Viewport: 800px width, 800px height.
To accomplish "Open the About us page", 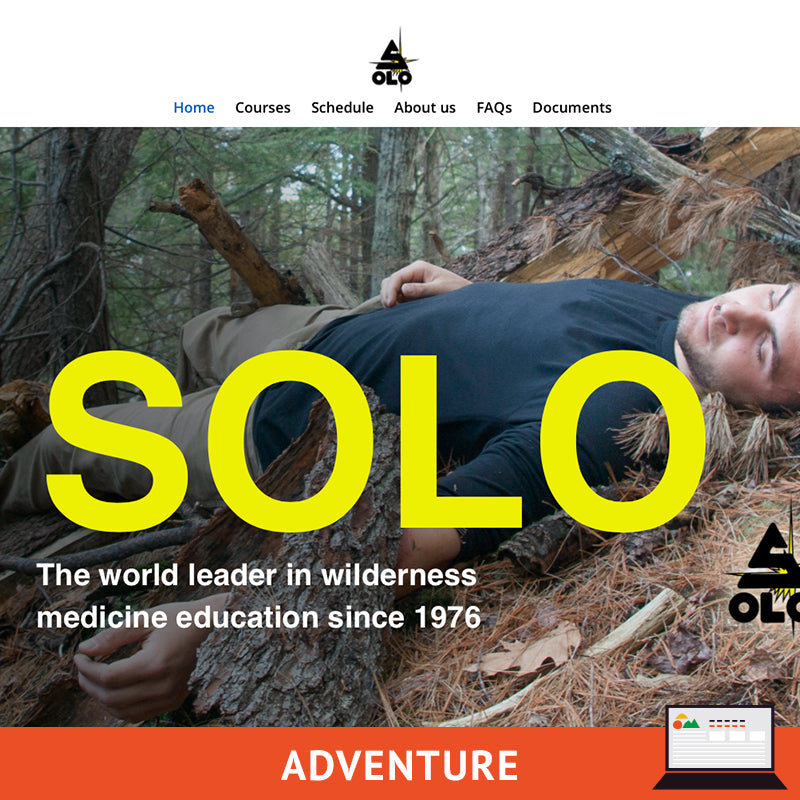I will [x=425, y=108].
